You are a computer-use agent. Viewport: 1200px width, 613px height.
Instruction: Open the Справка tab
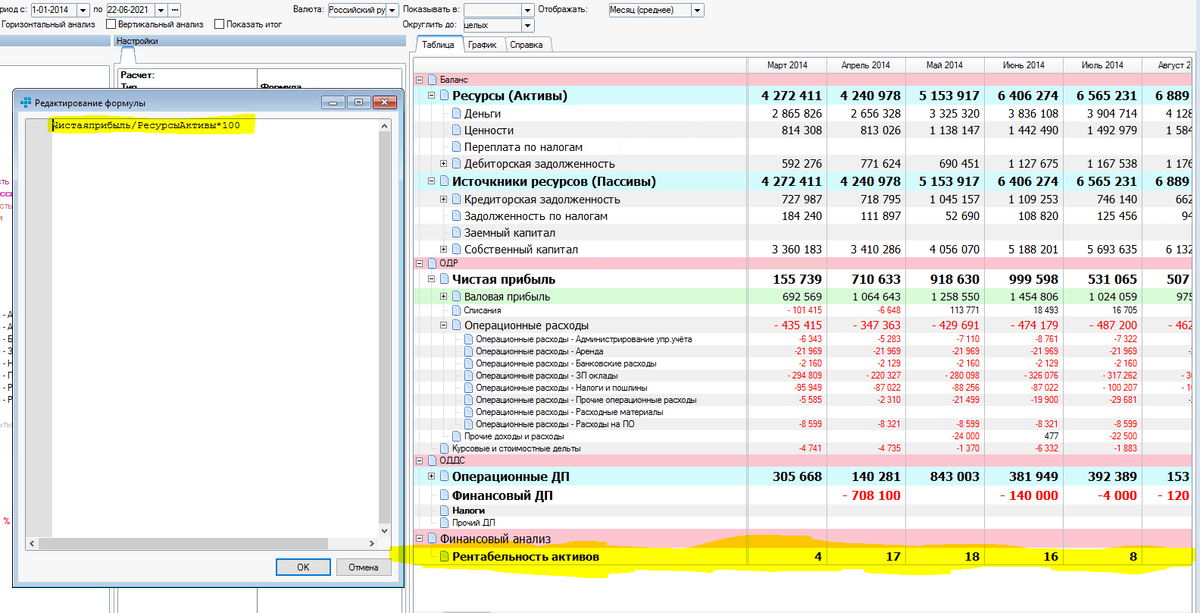point(527,44)
